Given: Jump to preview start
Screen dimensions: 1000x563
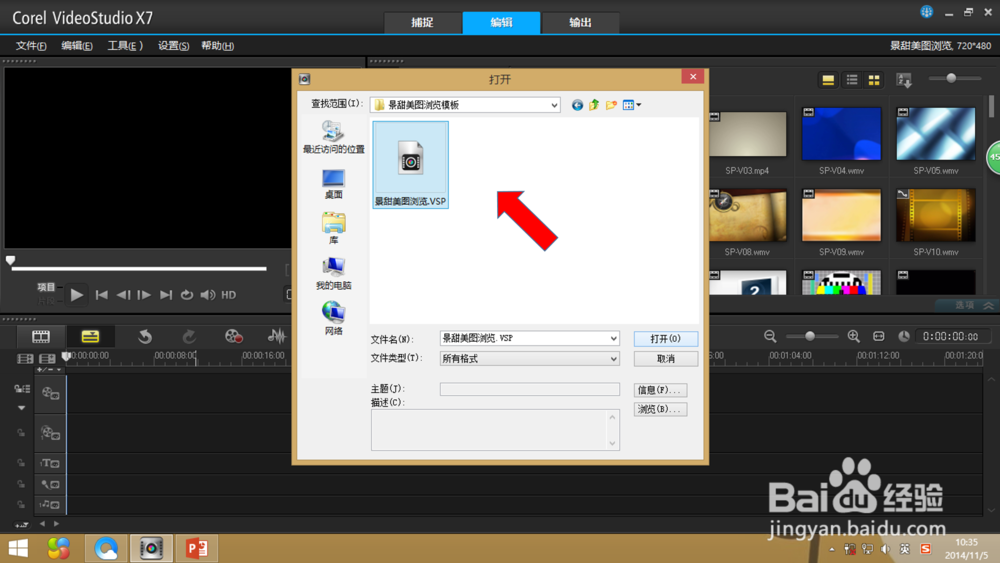Looking at the screenshot, I should click(101, 295).
